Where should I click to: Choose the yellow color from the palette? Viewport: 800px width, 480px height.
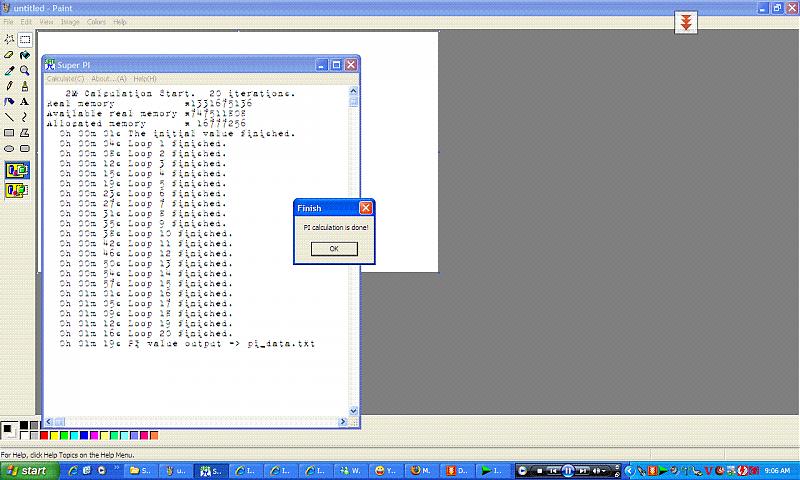tap(54, 435)
